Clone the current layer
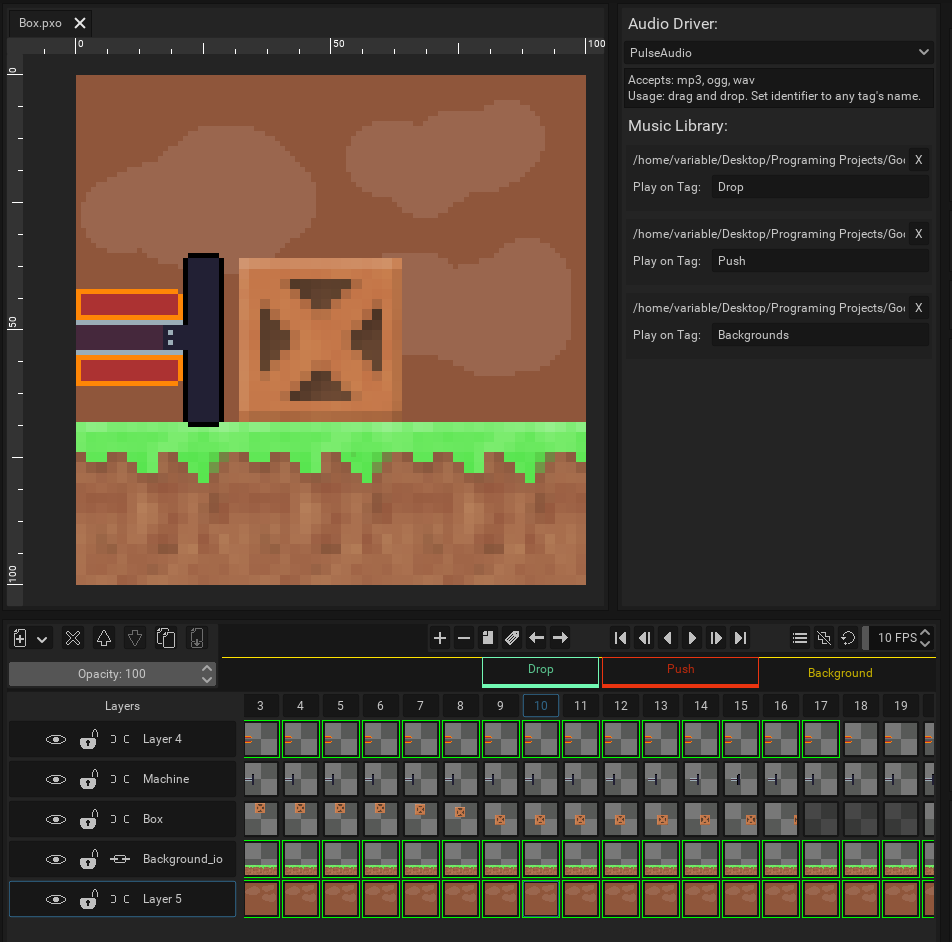 coord(166,638)
